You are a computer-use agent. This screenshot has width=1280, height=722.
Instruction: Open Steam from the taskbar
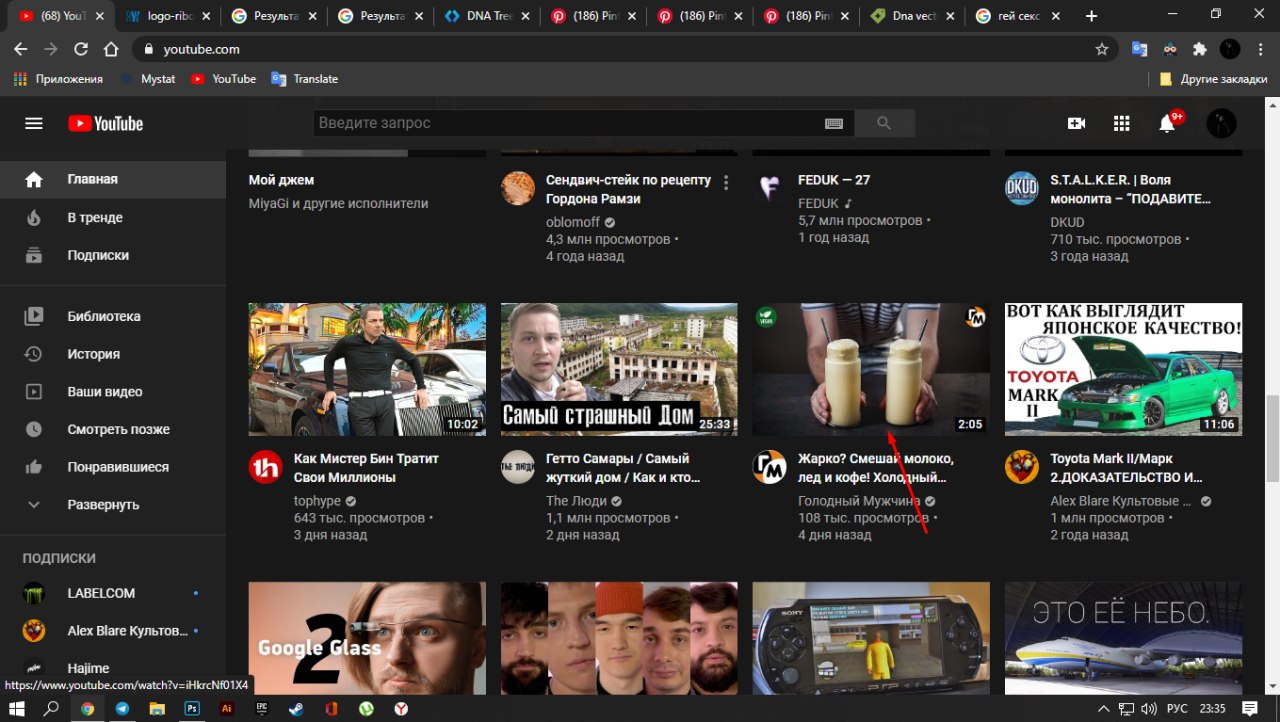click(x=297, y=708)
